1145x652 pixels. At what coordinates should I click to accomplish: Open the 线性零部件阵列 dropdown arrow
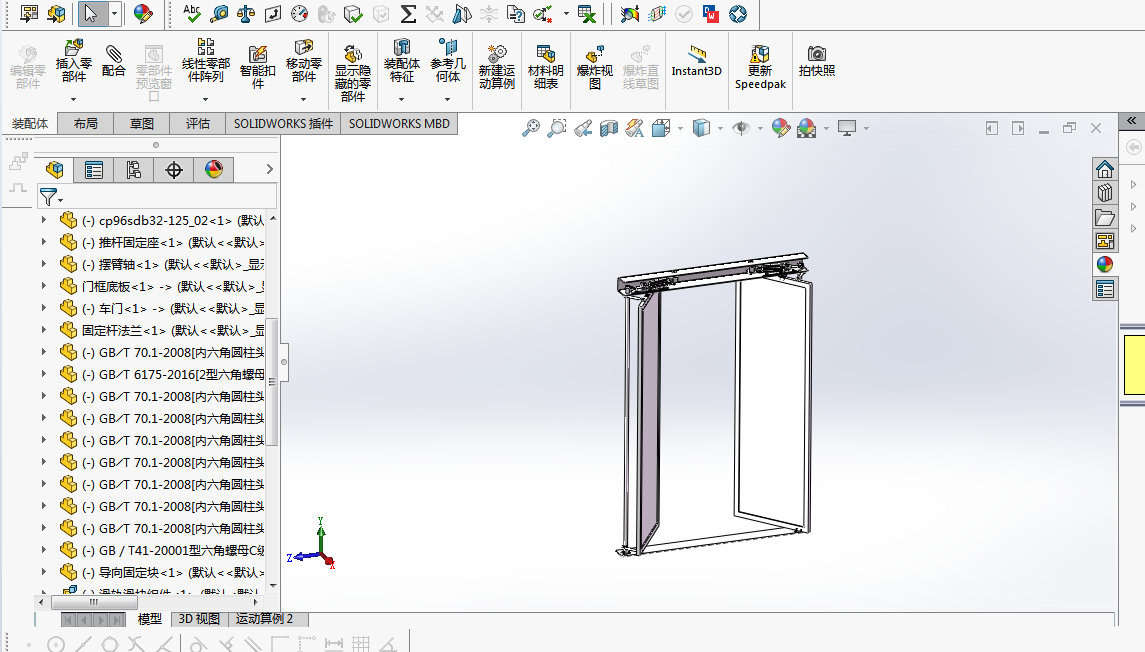tap(205, 99)
